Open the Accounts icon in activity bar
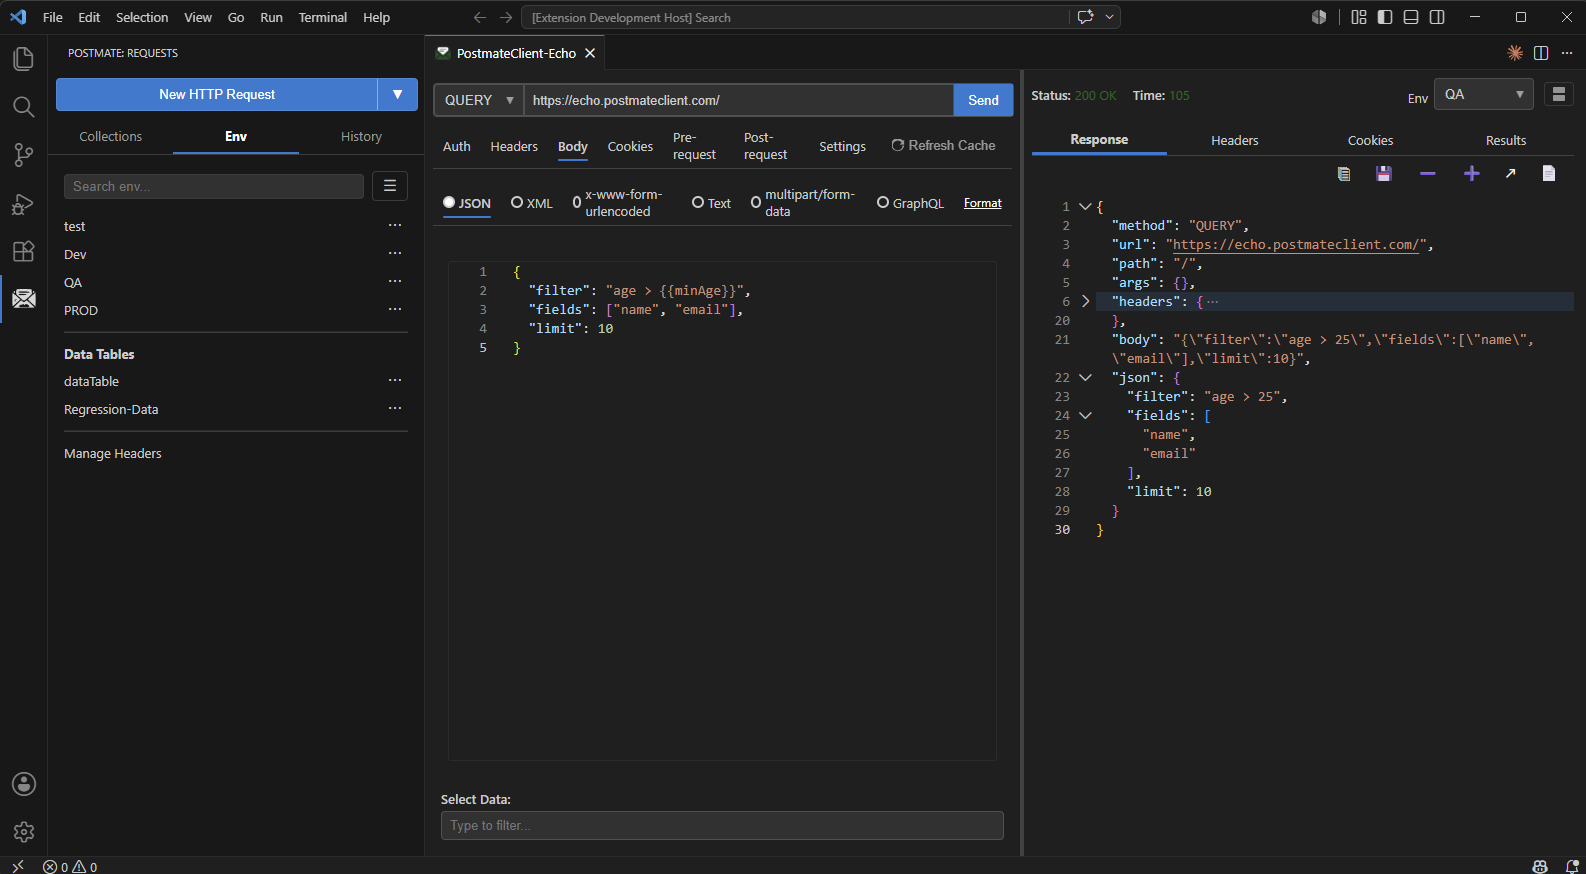The height and width of the screenshot is (874, 1586). [x=24, y=784]
